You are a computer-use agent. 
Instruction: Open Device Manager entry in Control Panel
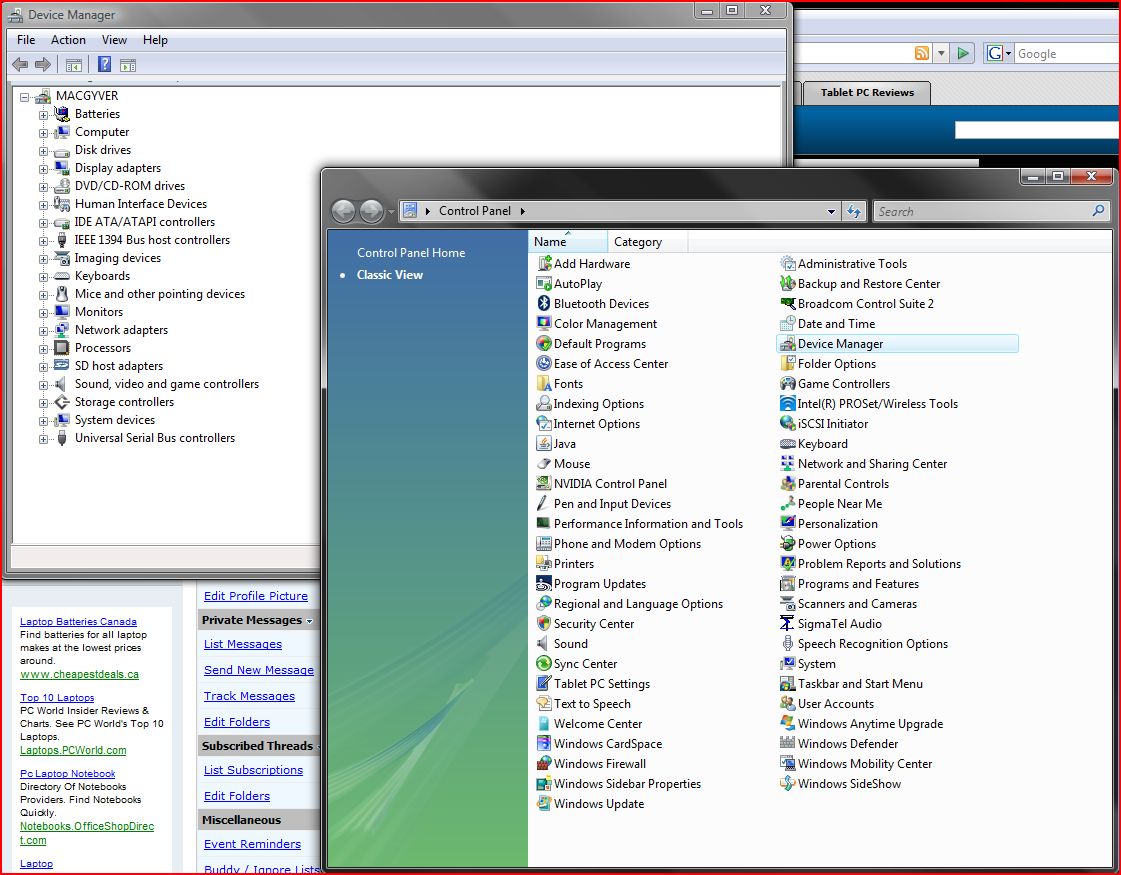point(897,344)
